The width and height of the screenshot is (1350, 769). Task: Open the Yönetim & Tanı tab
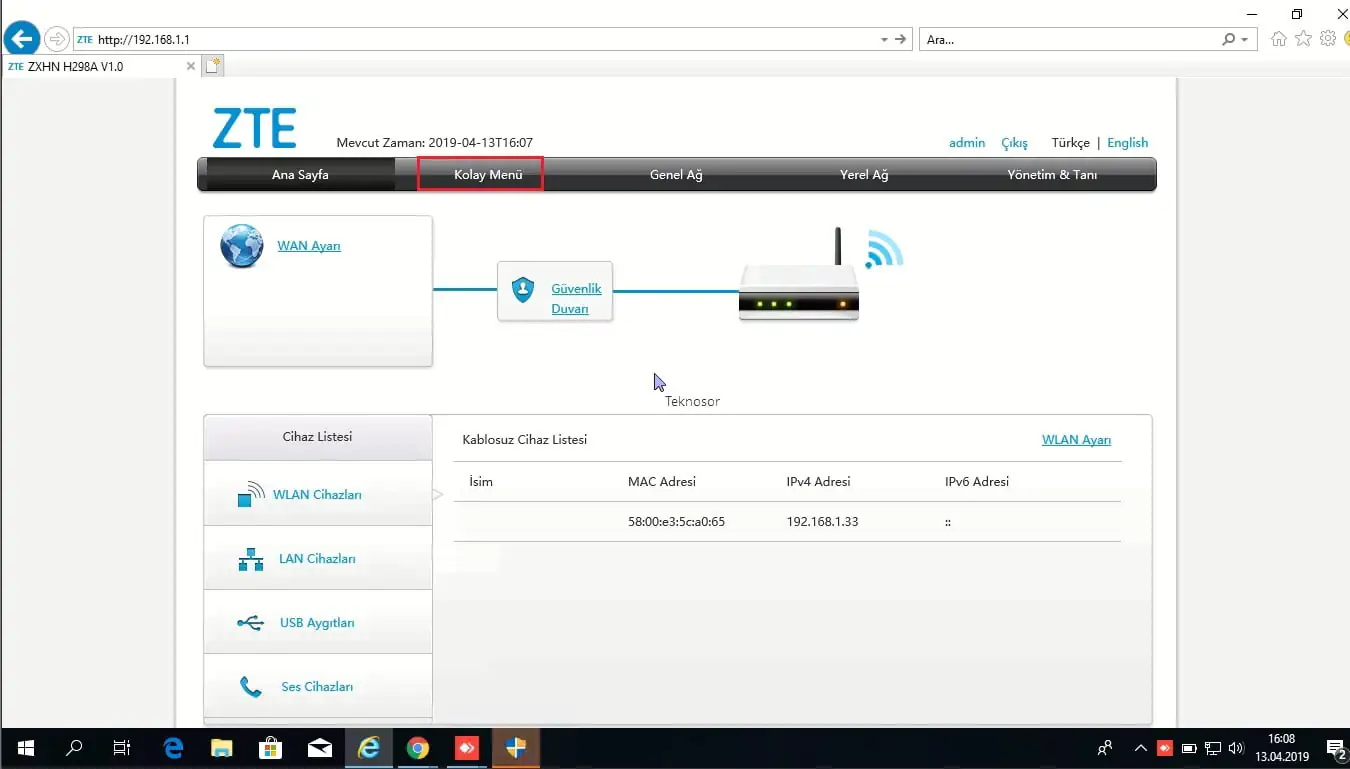click(1051, 174)
